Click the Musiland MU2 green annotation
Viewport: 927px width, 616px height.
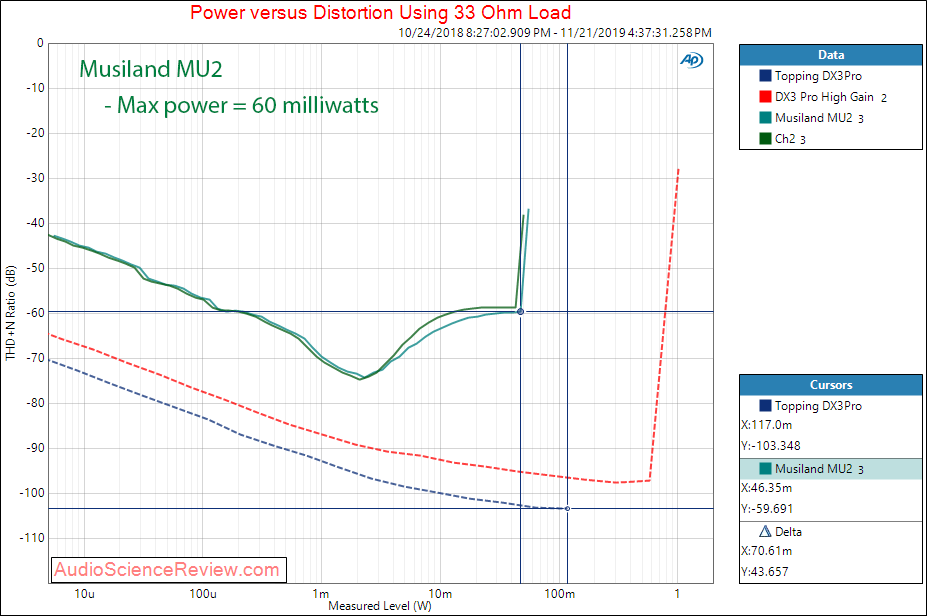point(151,69)
